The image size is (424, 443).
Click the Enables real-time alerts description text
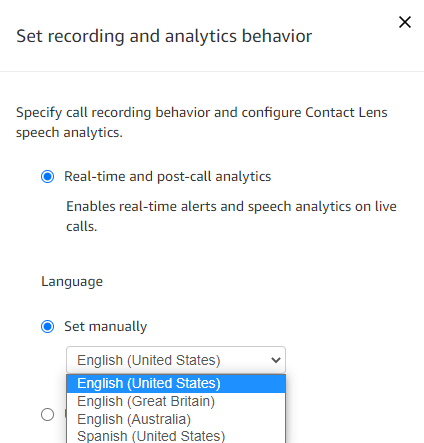(231, 216)
